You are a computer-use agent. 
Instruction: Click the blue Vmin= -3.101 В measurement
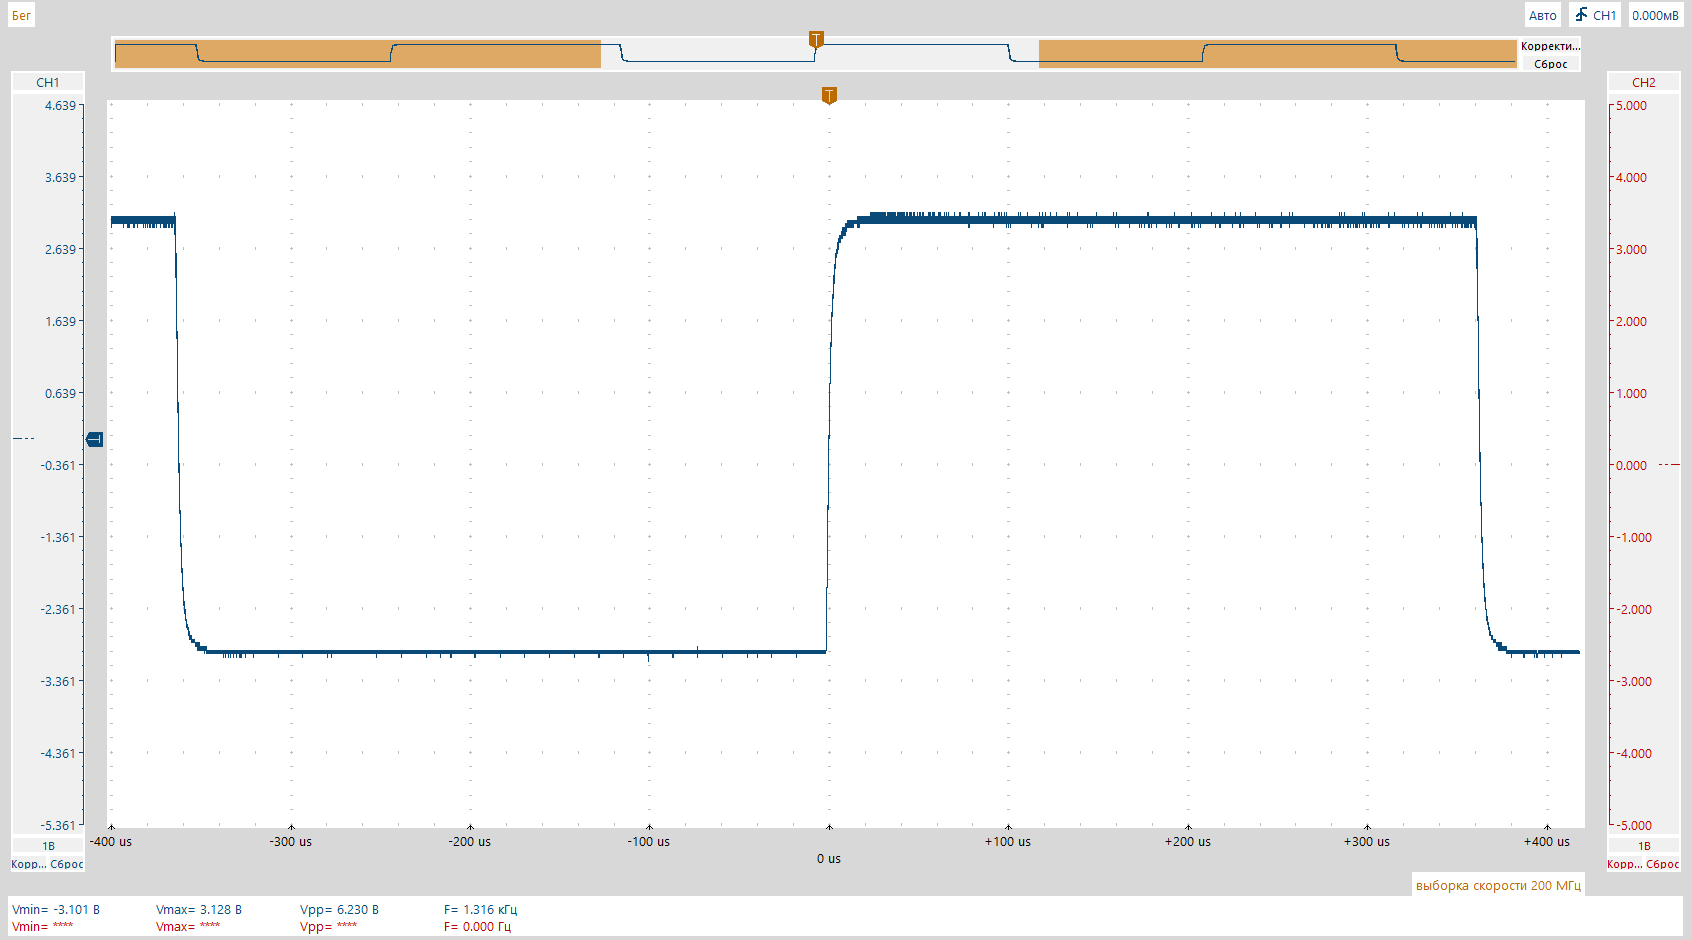(x=56, y=909)
